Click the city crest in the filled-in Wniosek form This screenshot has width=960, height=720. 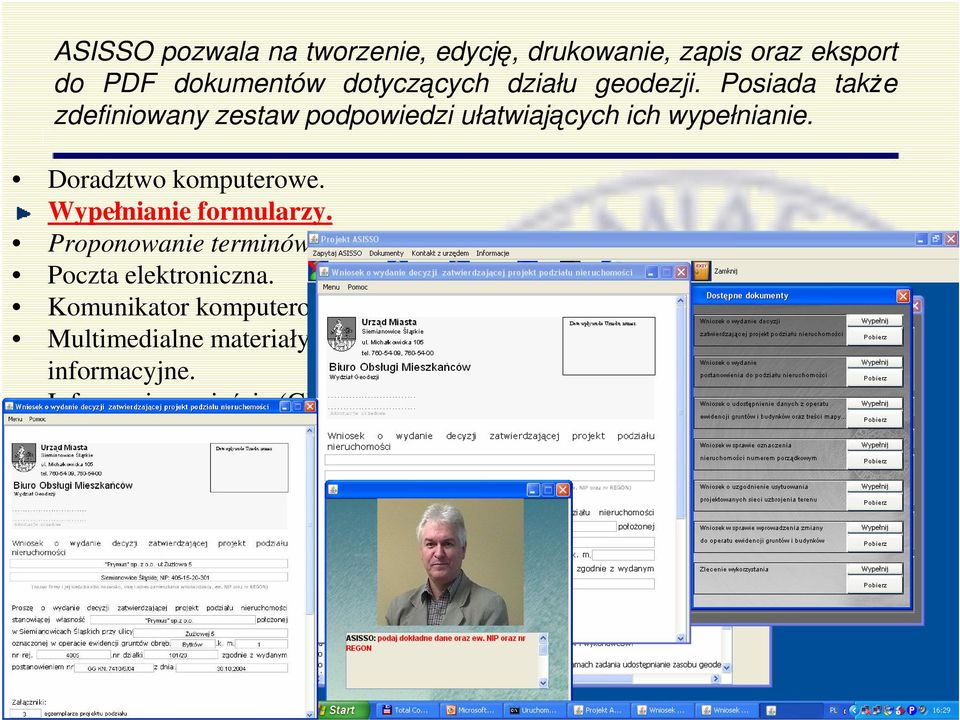24,458
